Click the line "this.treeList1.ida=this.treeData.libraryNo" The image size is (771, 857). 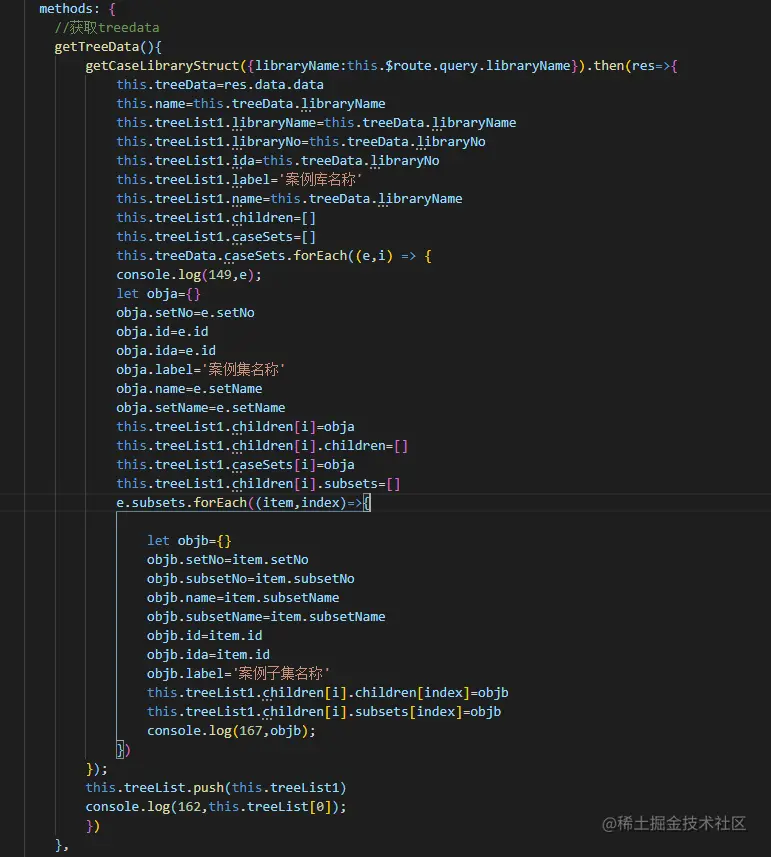(x=278, y=161)
